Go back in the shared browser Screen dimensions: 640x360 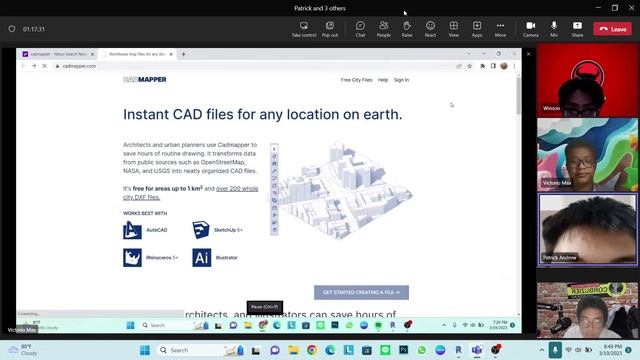[23, 66]
